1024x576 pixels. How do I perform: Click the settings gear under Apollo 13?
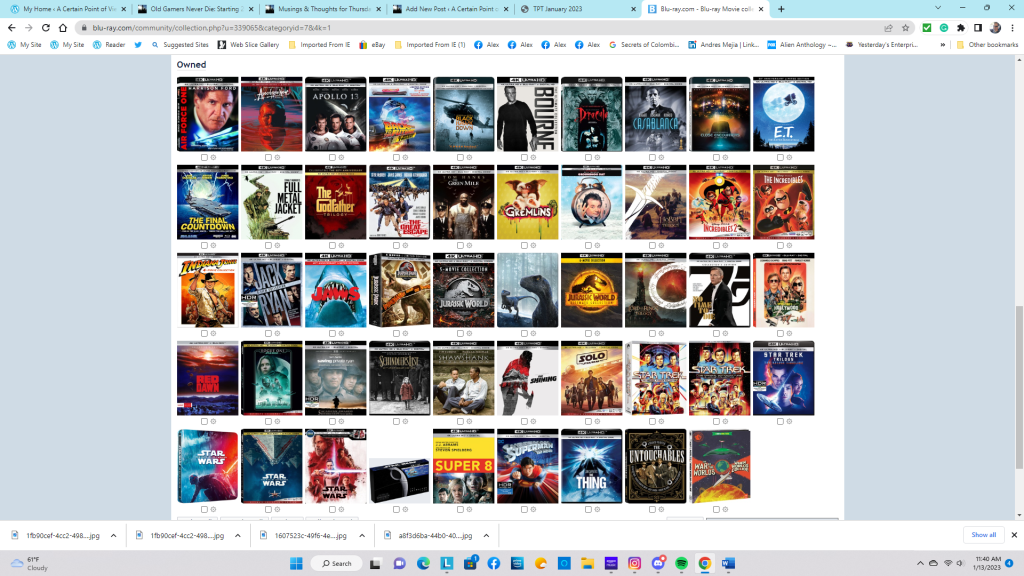coord(340,157)
